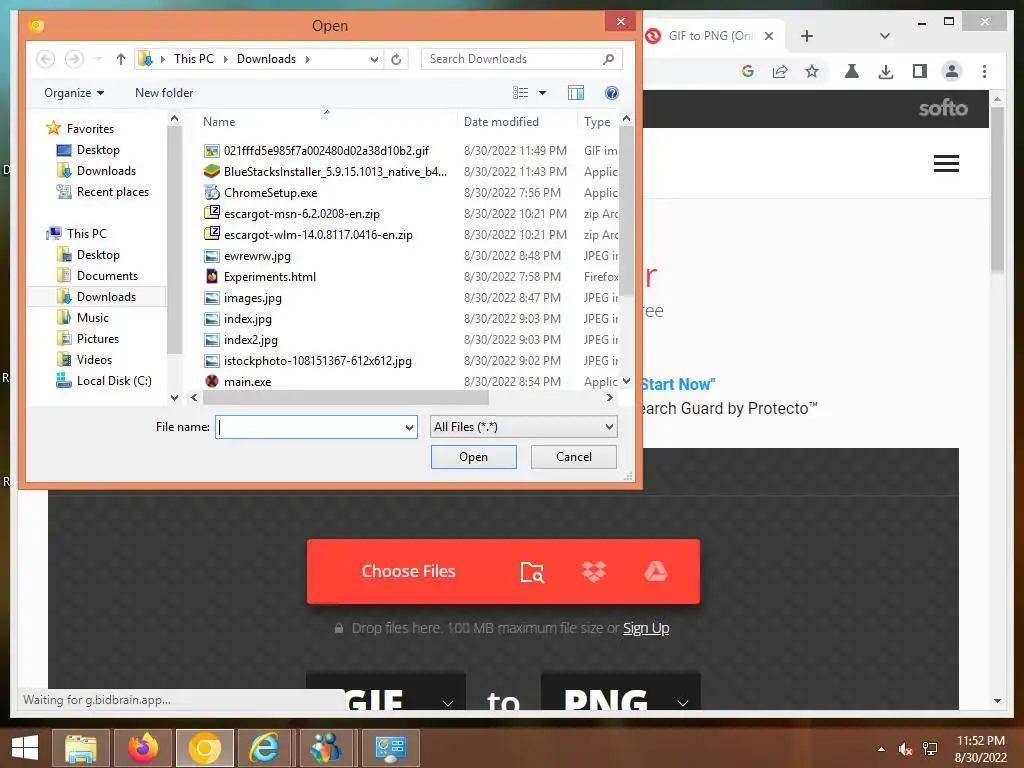
Task: Select Pictures folder in sidebar
Action: click(97, 339)
